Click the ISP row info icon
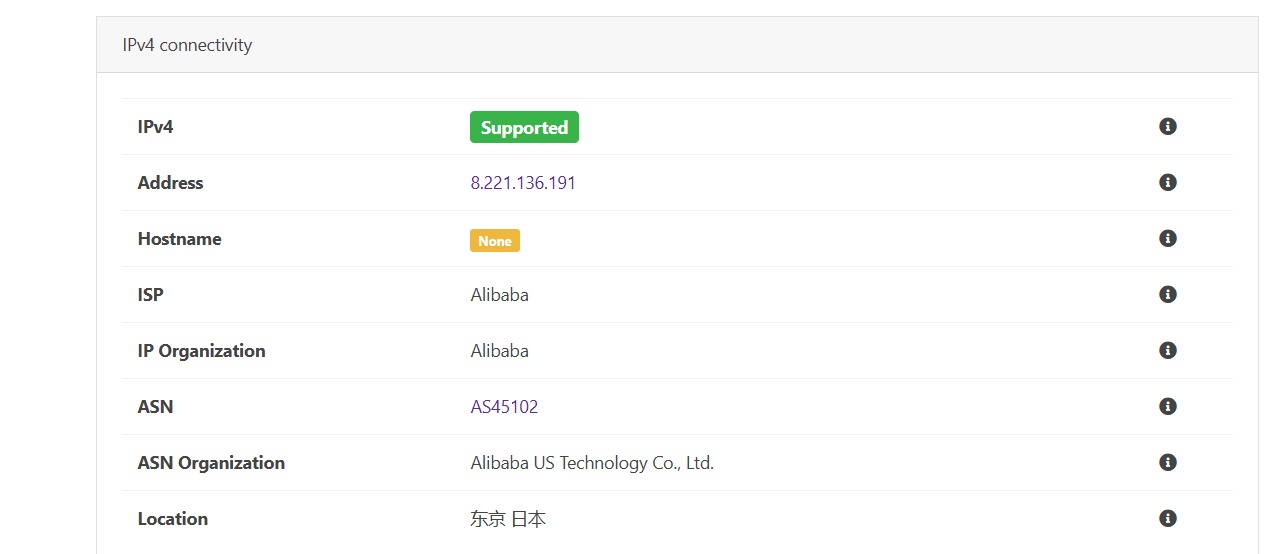Image resolution: width=1284 pixels, height=554 pixels. coord(1167,295)
